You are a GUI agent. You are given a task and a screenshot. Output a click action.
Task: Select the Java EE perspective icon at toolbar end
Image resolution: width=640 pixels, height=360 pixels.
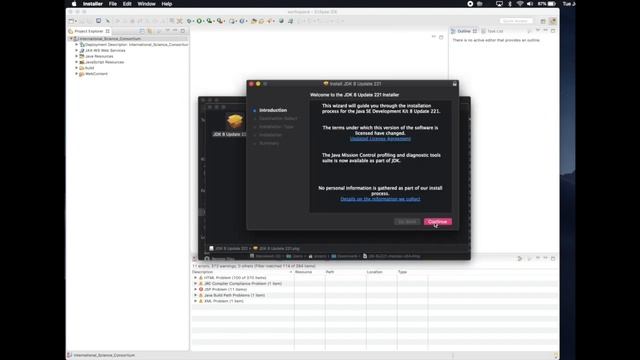pos(553,21)
